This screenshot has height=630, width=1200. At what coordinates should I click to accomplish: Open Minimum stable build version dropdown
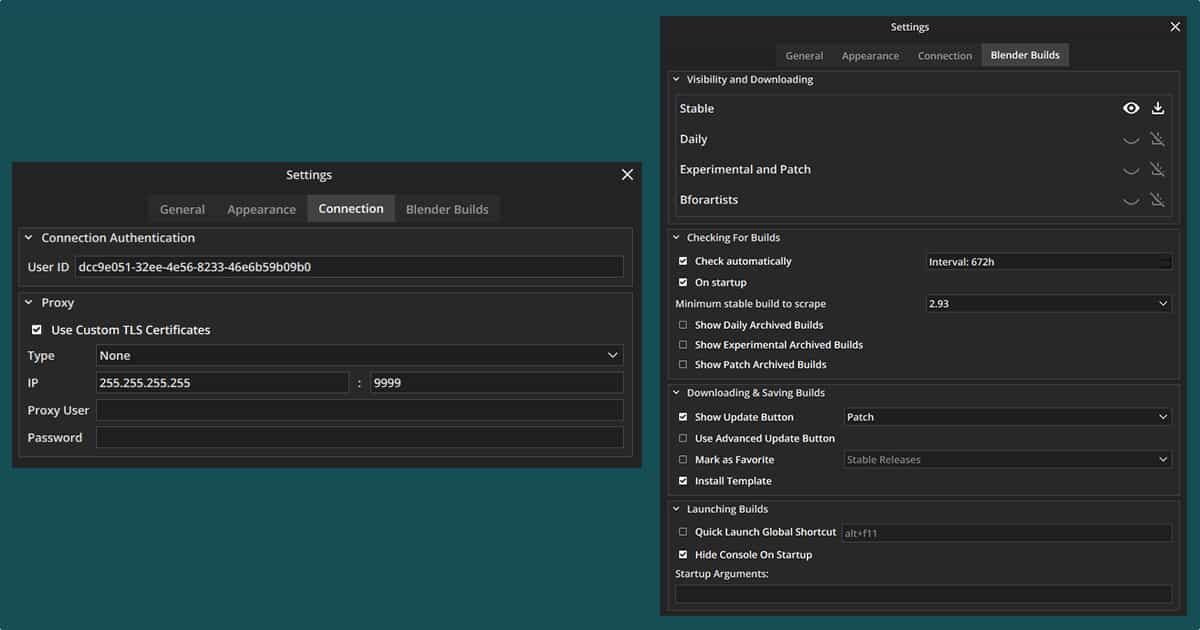1048,303
